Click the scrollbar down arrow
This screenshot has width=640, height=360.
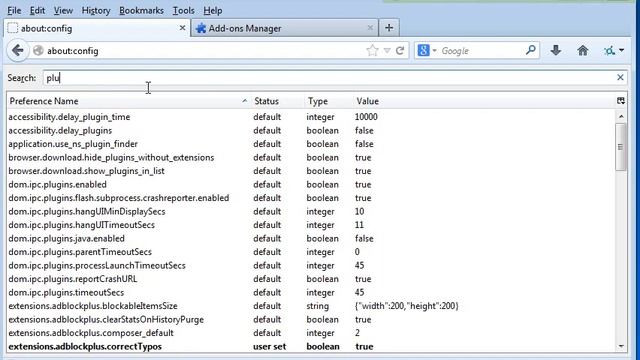click(621, 346)
